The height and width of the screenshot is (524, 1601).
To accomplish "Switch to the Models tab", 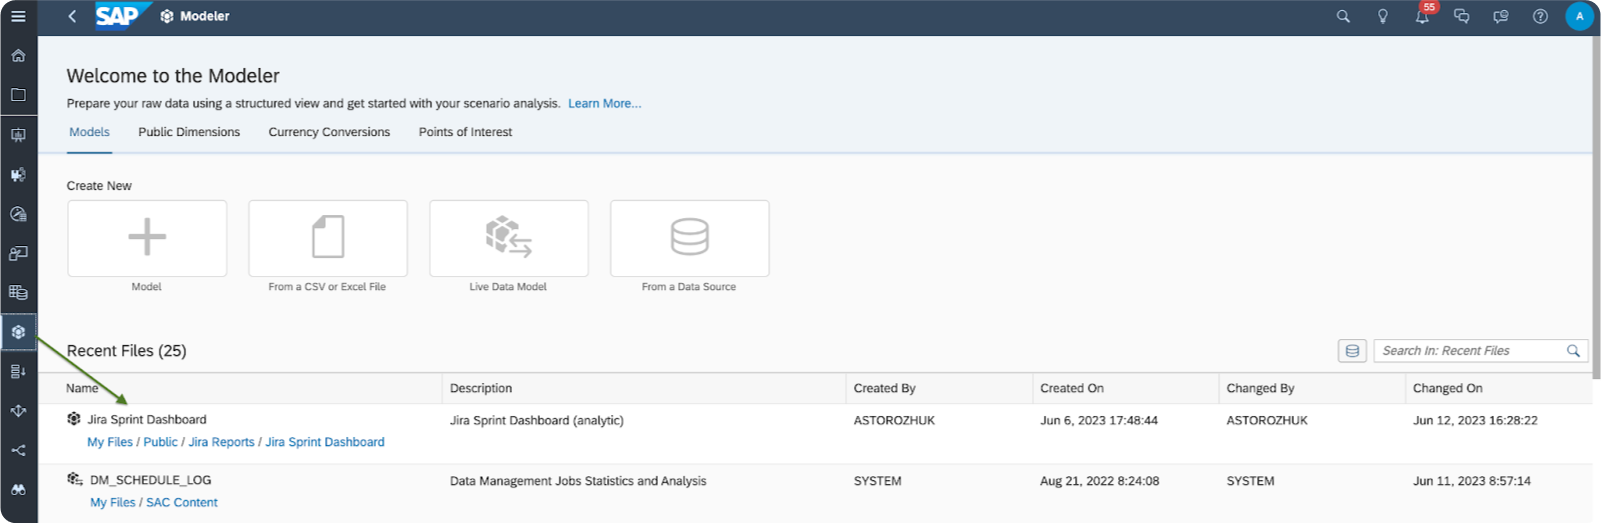I will [x=89, y=132].
